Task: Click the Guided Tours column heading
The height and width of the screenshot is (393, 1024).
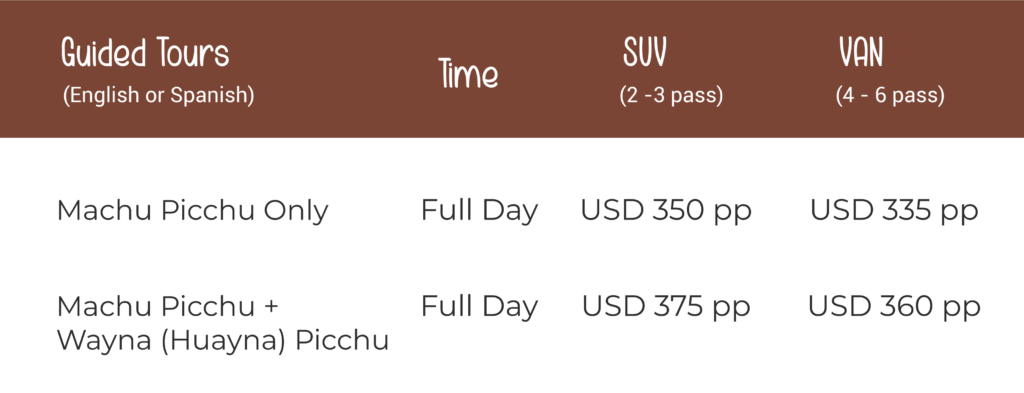Action: (x=145, y=52)
